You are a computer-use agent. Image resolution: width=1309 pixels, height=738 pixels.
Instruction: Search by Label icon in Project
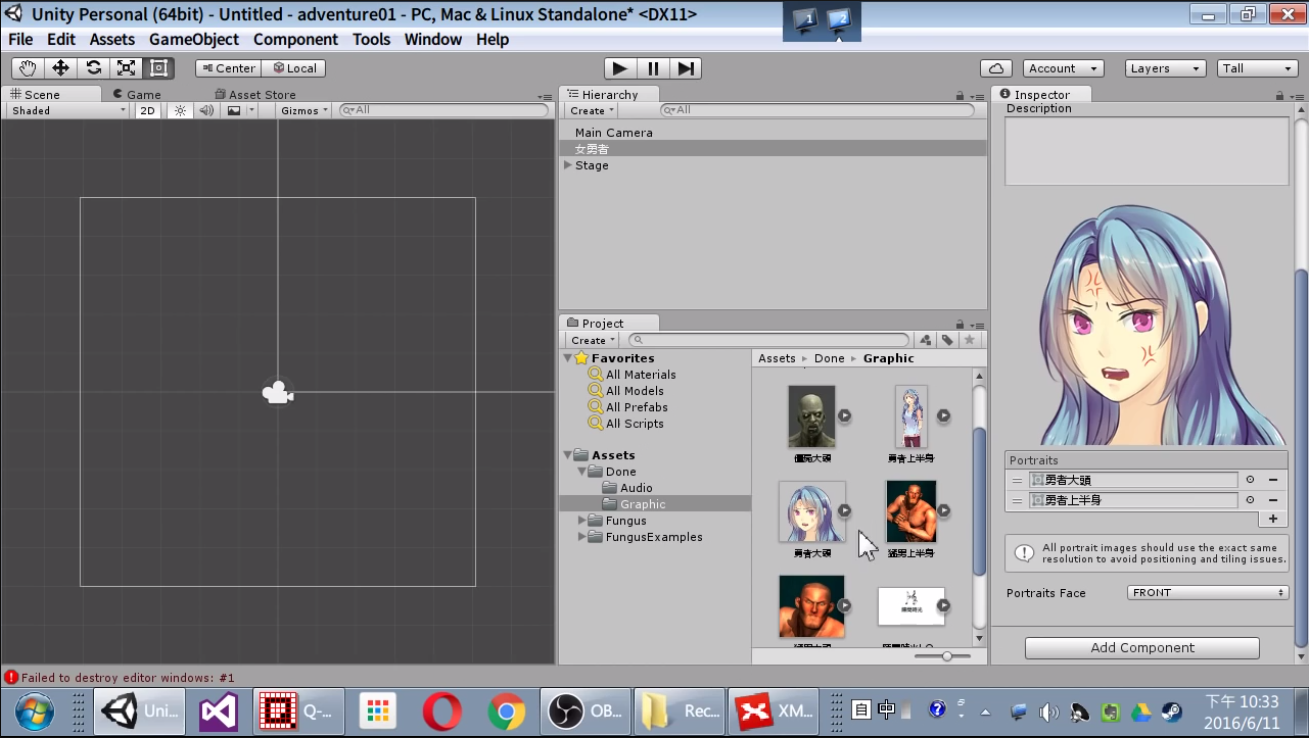coord(948,340)
